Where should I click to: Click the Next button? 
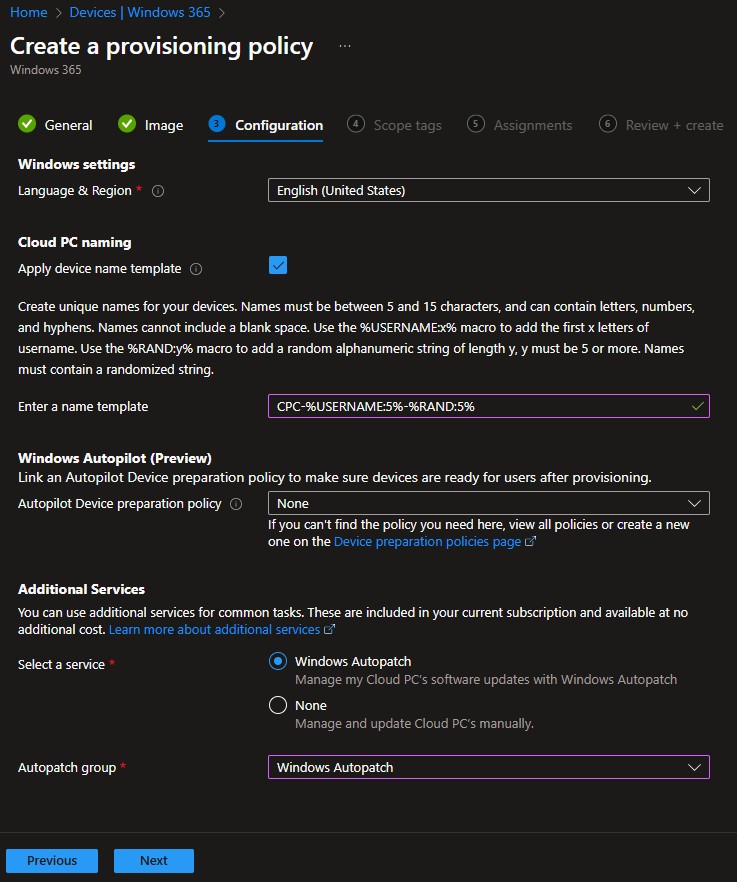[153, 860]
